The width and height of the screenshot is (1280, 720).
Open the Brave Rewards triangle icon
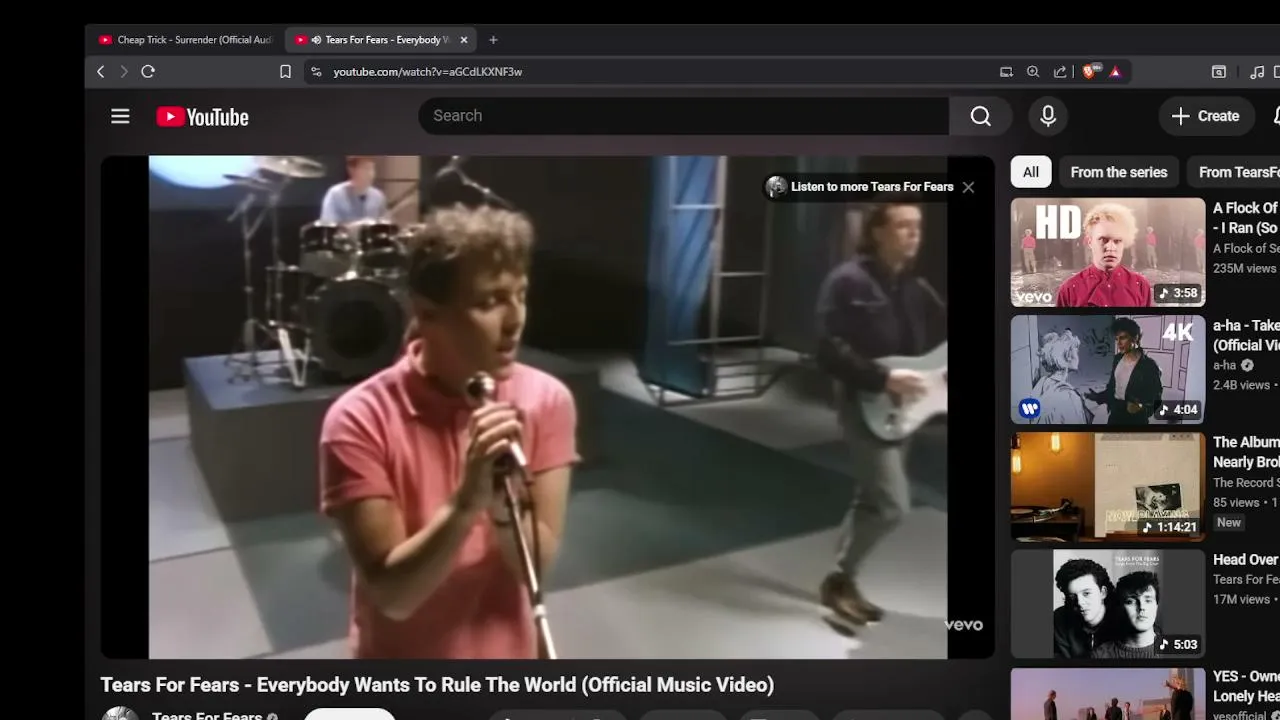pos(1115,72)
